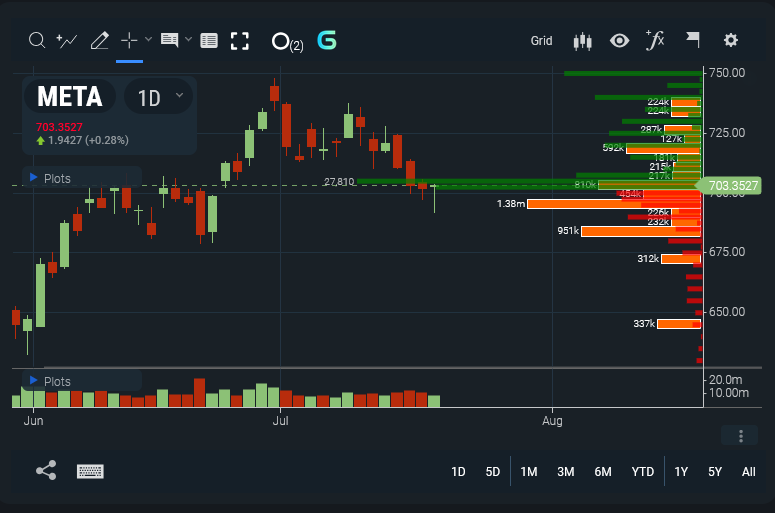The height and width of the screenshot is (513, 775).
Task: Click the three-dot more options button
Action: 740,436
